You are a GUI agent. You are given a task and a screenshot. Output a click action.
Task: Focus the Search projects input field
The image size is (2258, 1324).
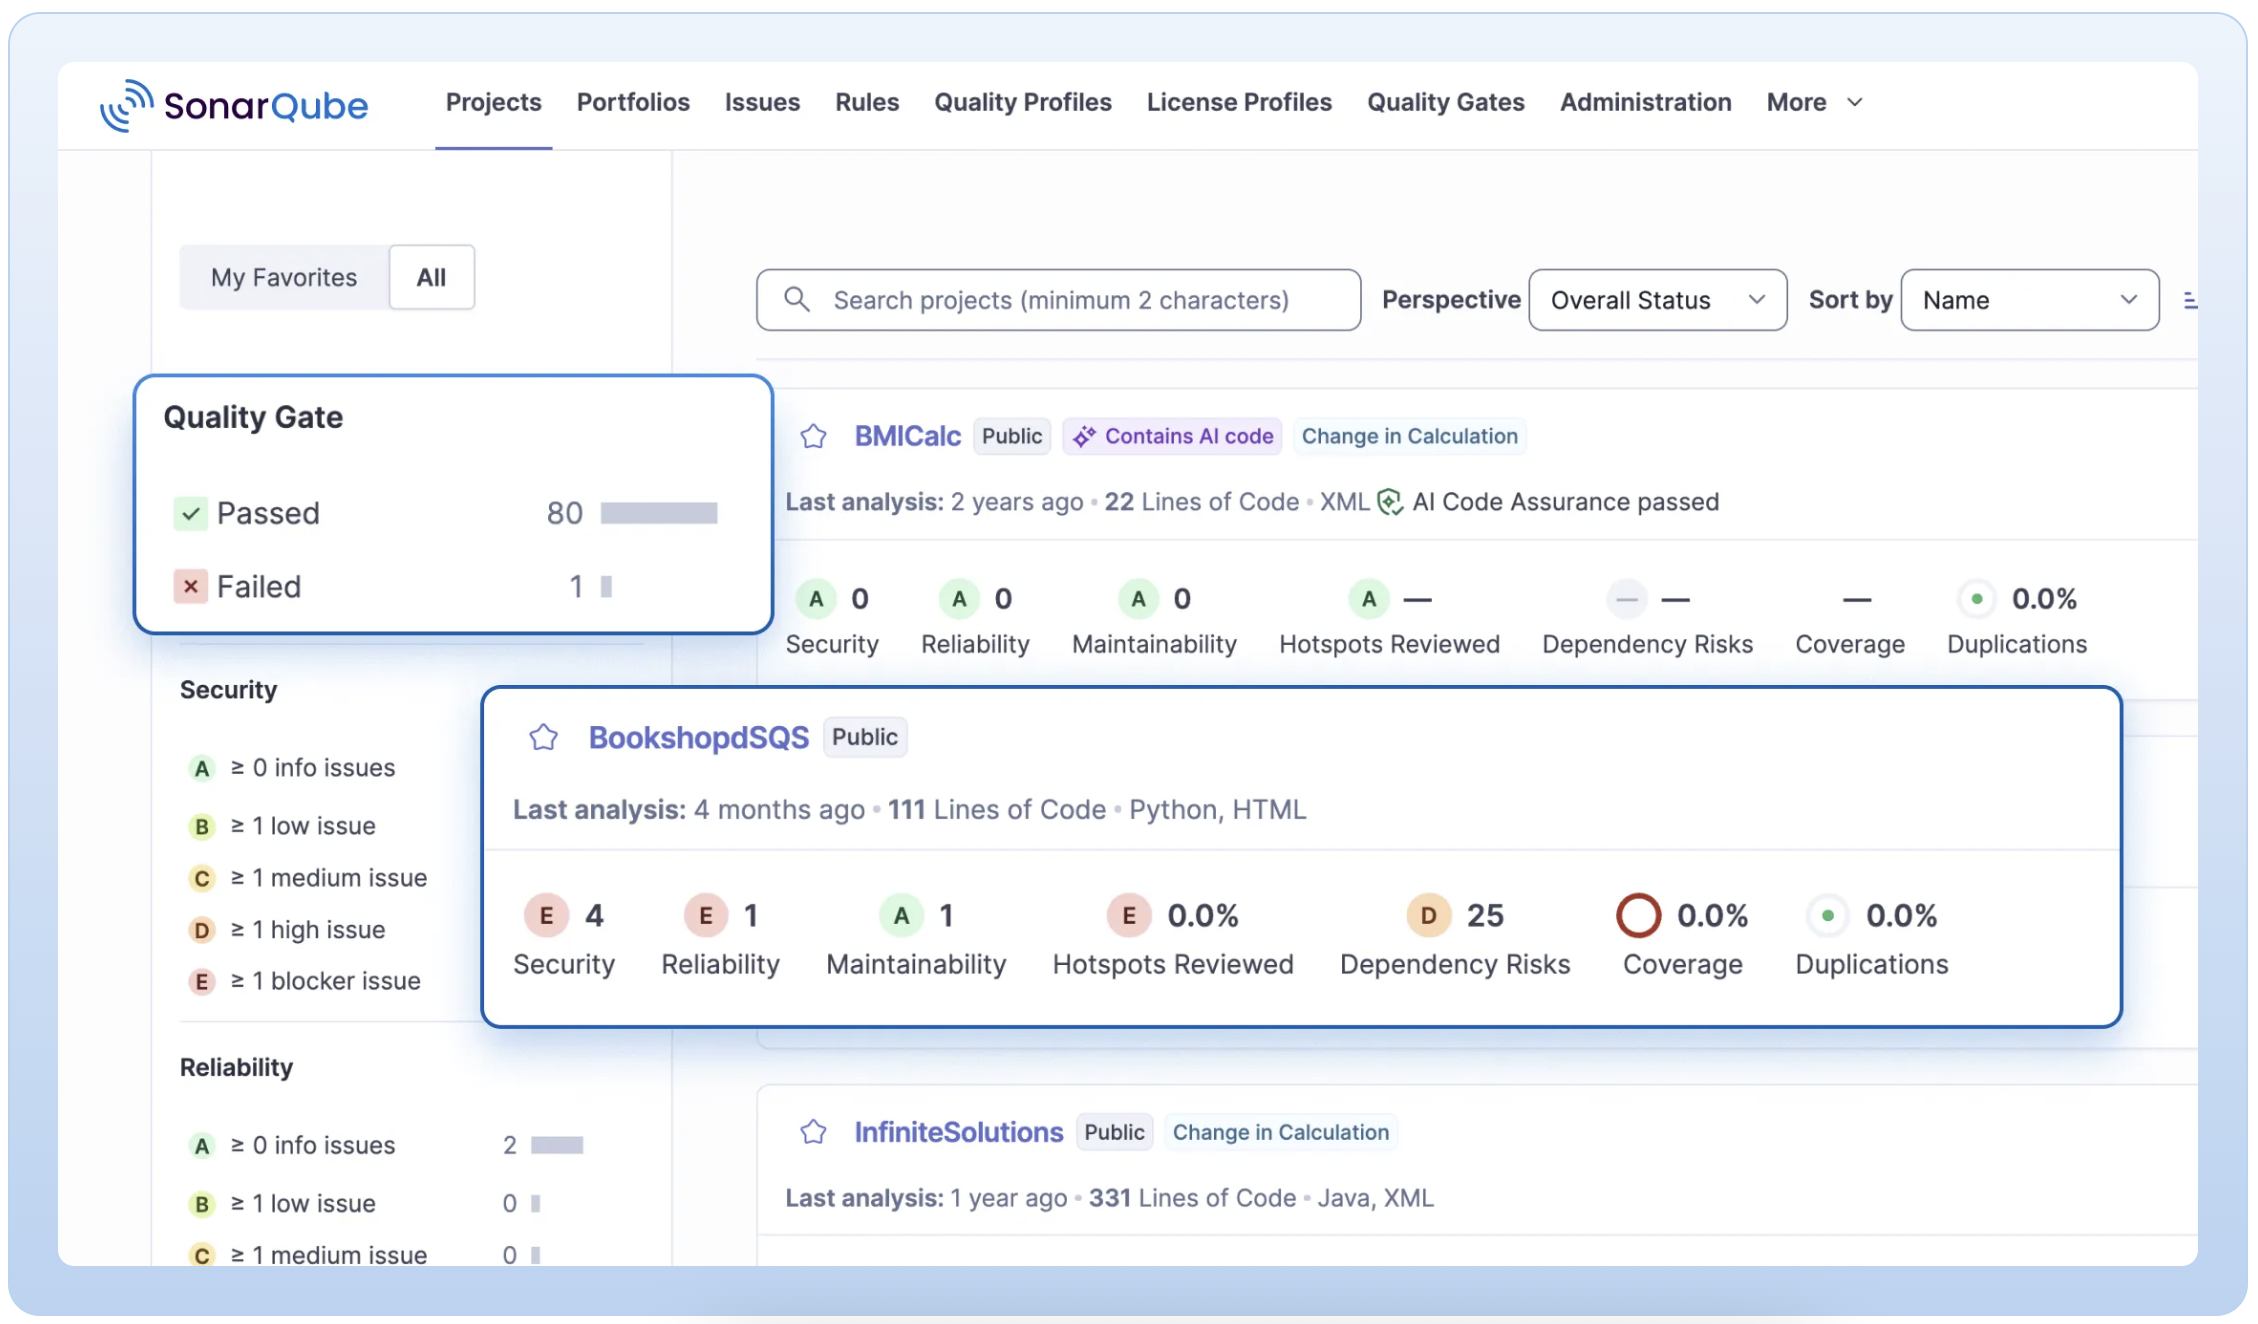(x=1058, y=300)
